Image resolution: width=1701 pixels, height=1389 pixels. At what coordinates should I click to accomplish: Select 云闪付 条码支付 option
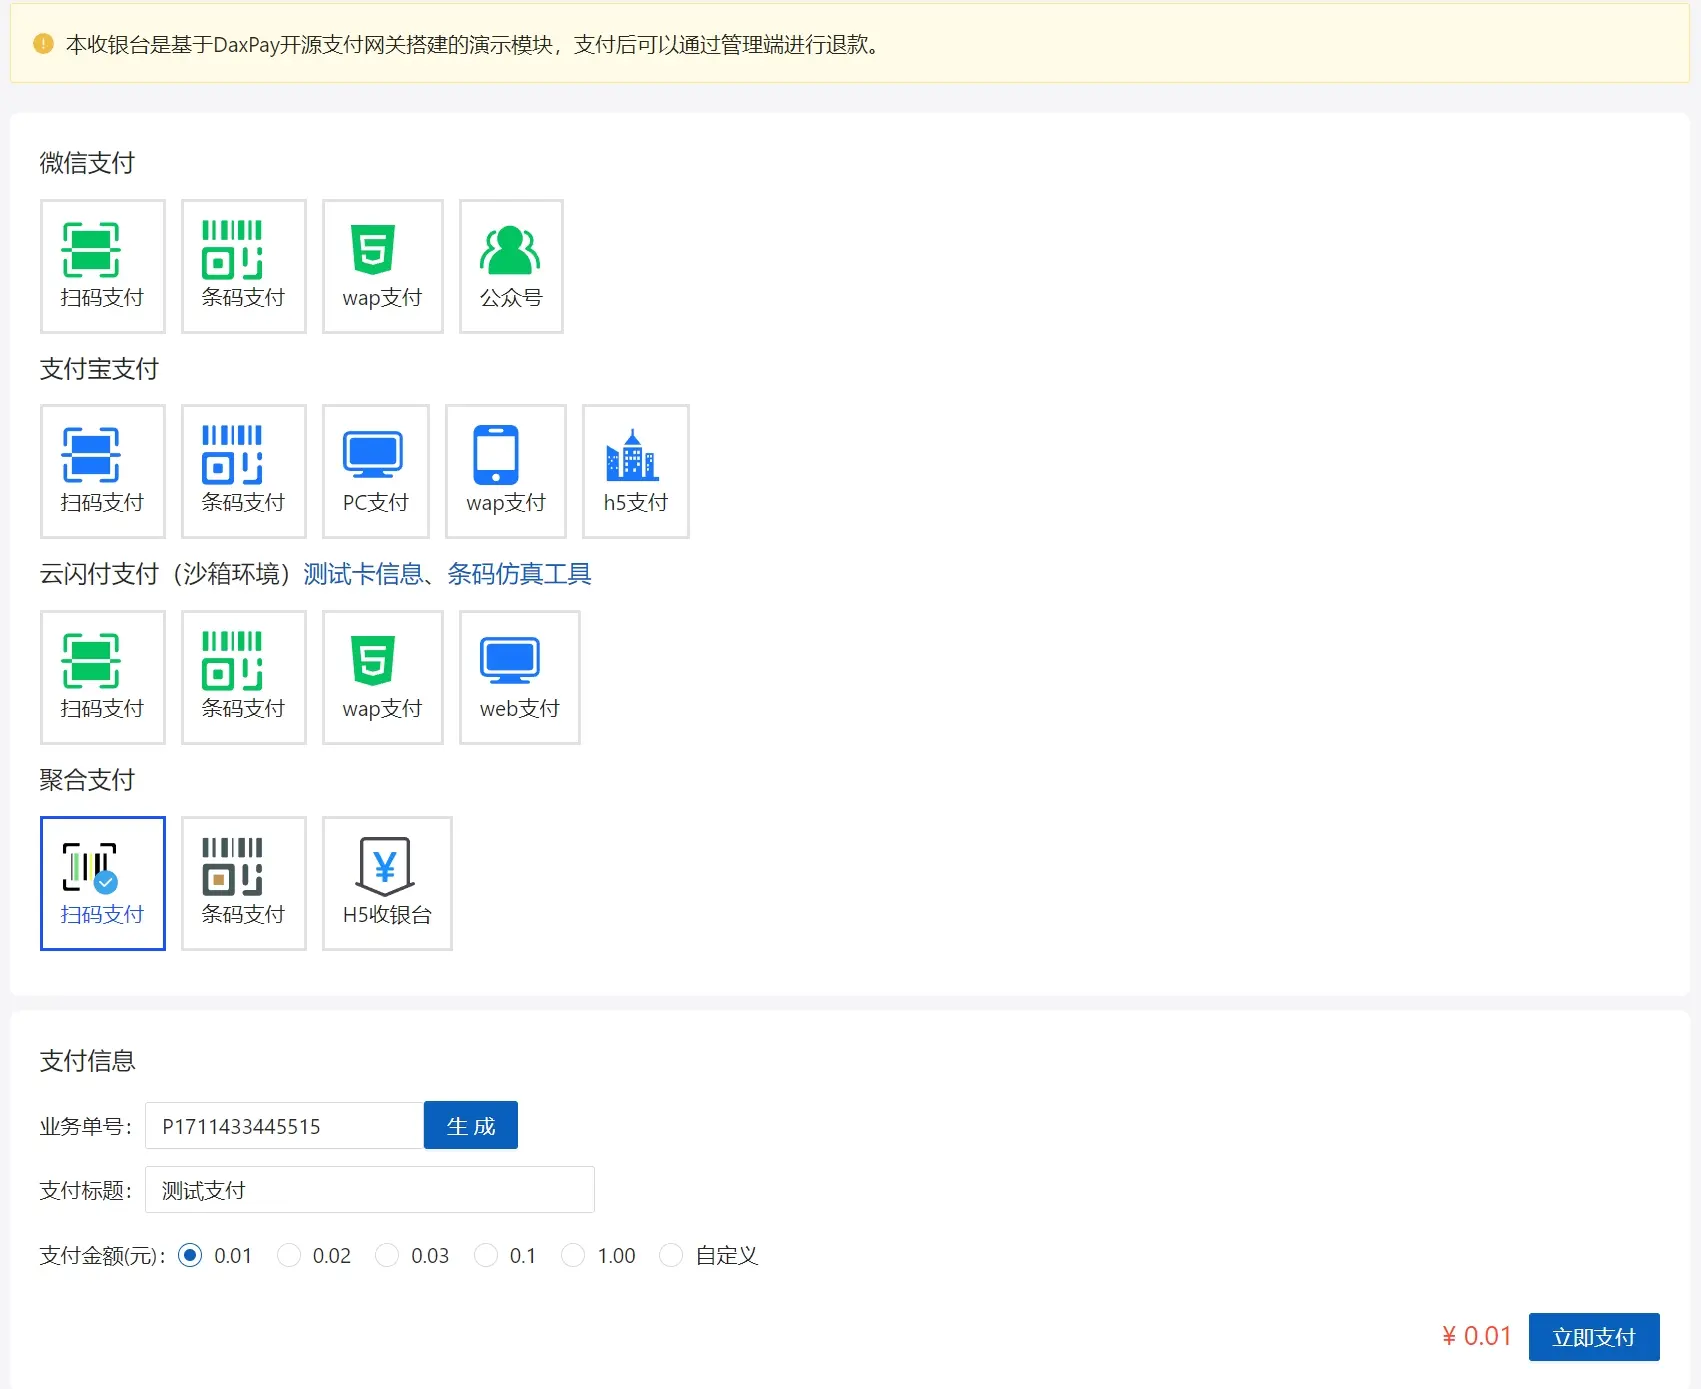point(244,677)
